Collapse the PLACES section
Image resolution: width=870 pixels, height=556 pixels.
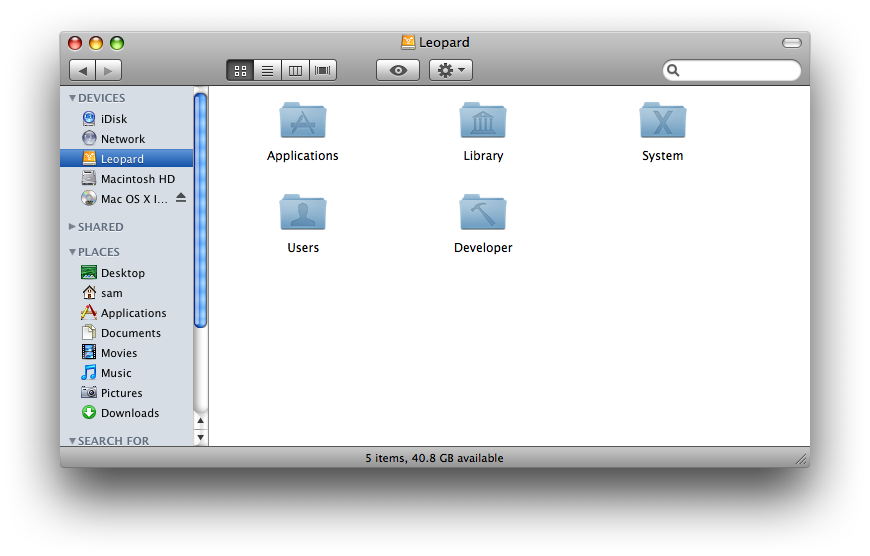pos(72,252)
